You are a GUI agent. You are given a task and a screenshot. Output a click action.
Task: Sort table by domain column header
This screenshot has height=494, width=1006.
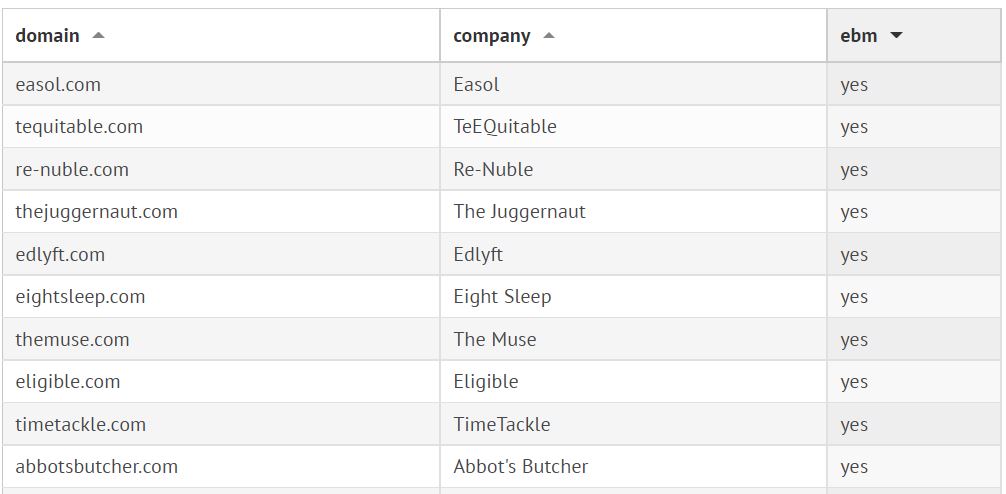(x=48, y=36)
